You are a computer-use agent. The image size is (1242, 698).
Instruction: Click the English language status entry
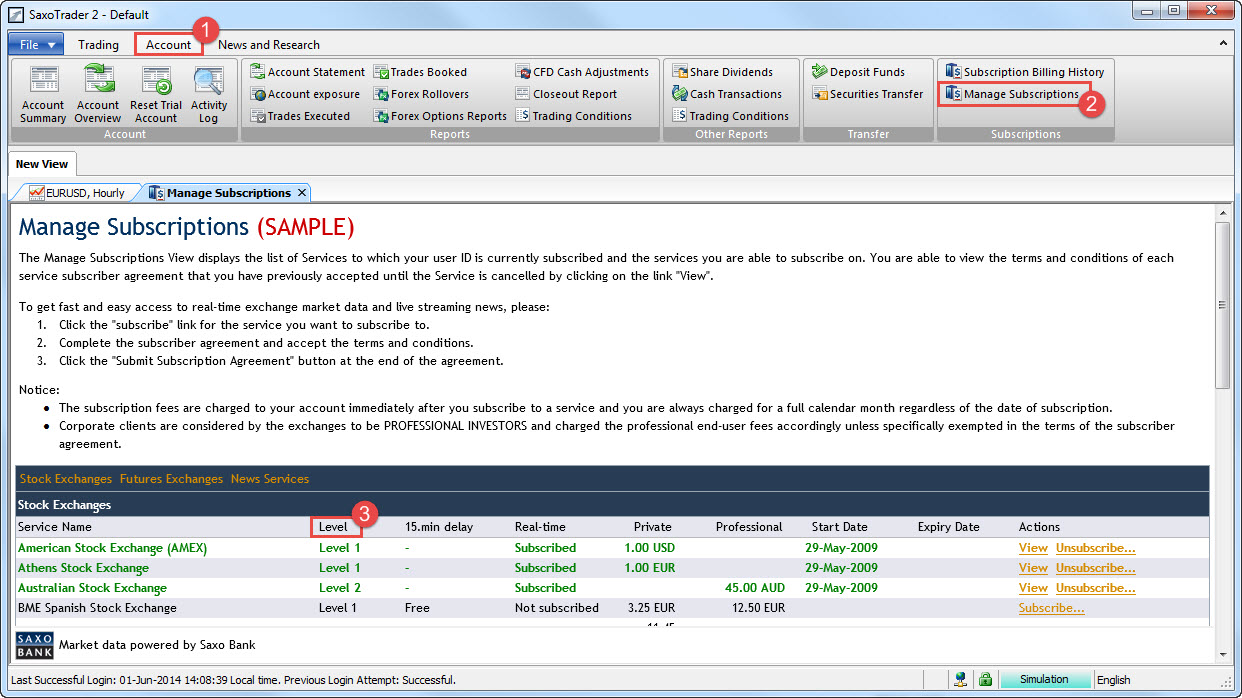[x=1114, y=680]
